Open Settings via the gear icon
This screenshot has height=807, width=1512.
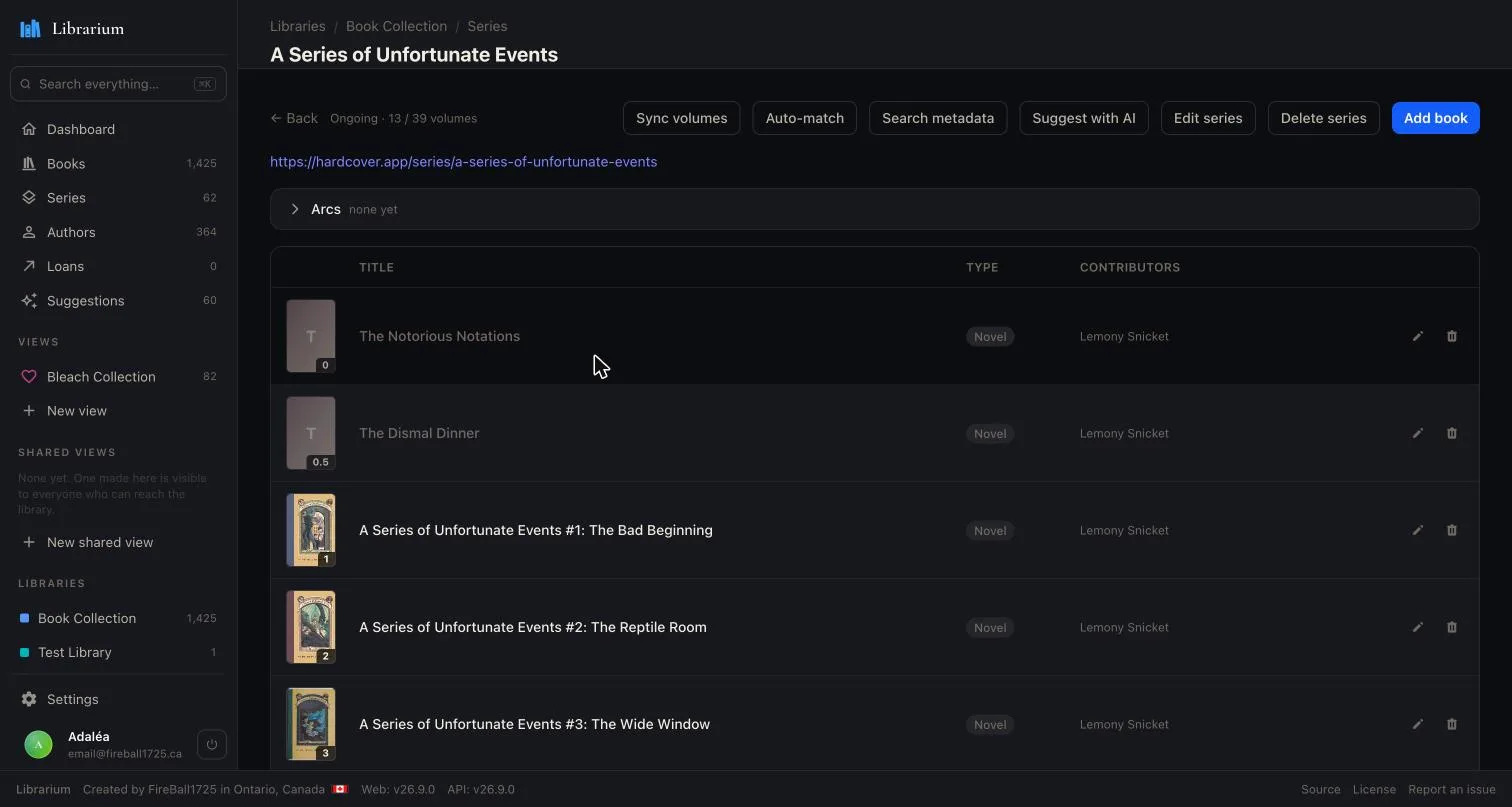tap(29, 699)
